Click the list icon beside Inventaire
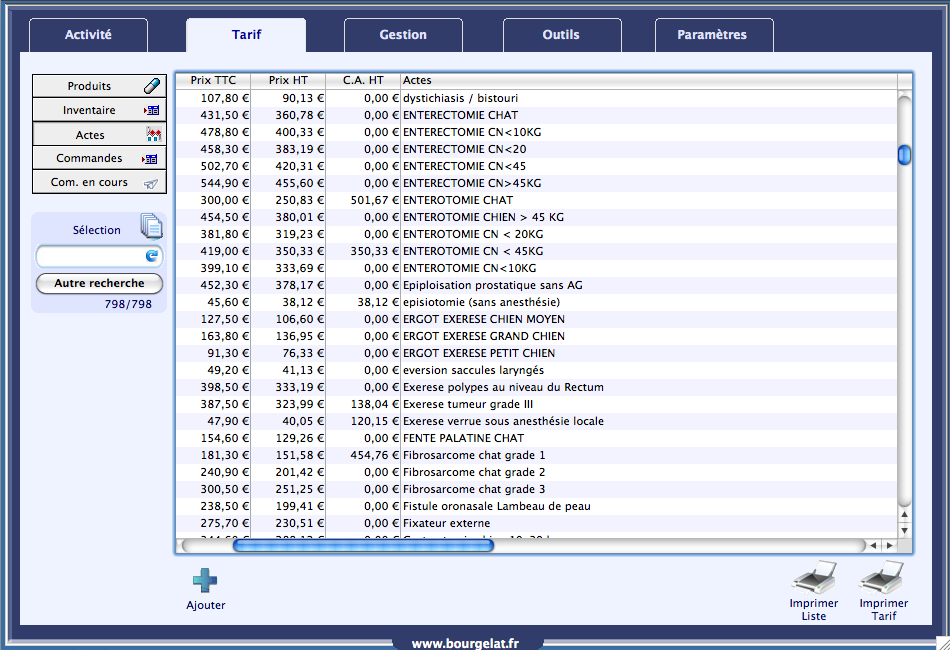This screenshot has width=950, height=650. [x=151, y=110]
